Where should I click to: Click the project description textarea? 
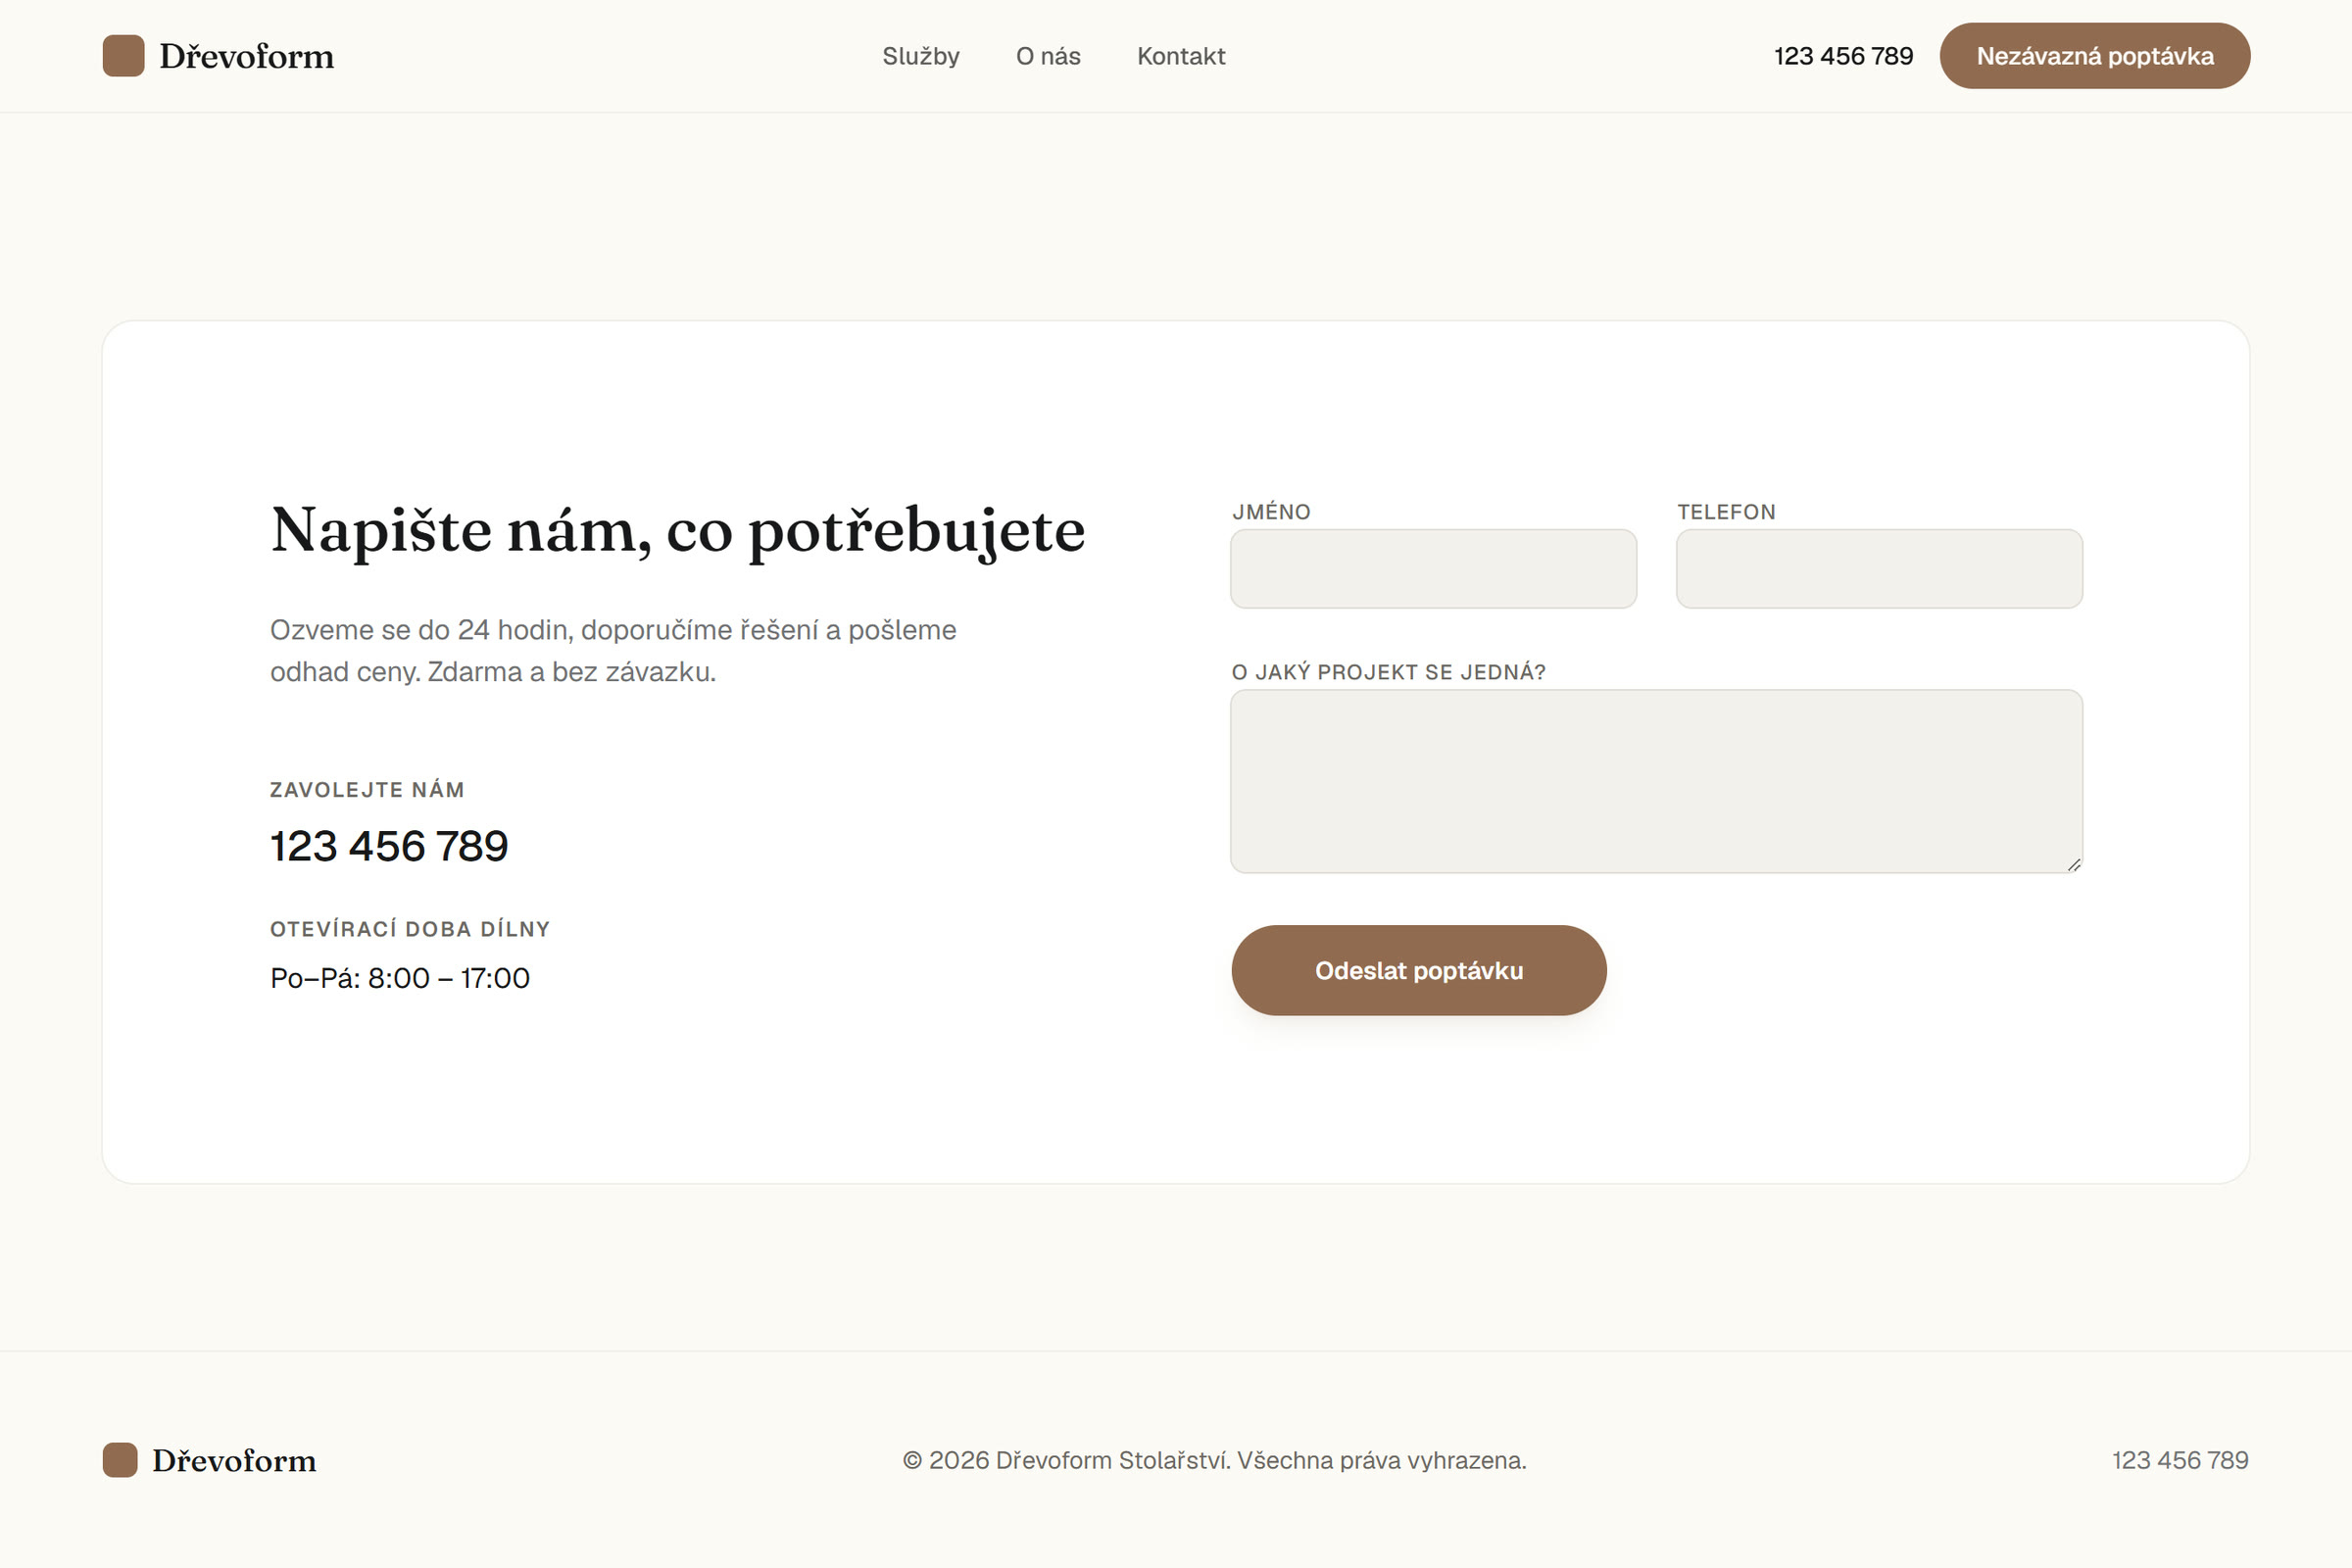point(1656,781)
